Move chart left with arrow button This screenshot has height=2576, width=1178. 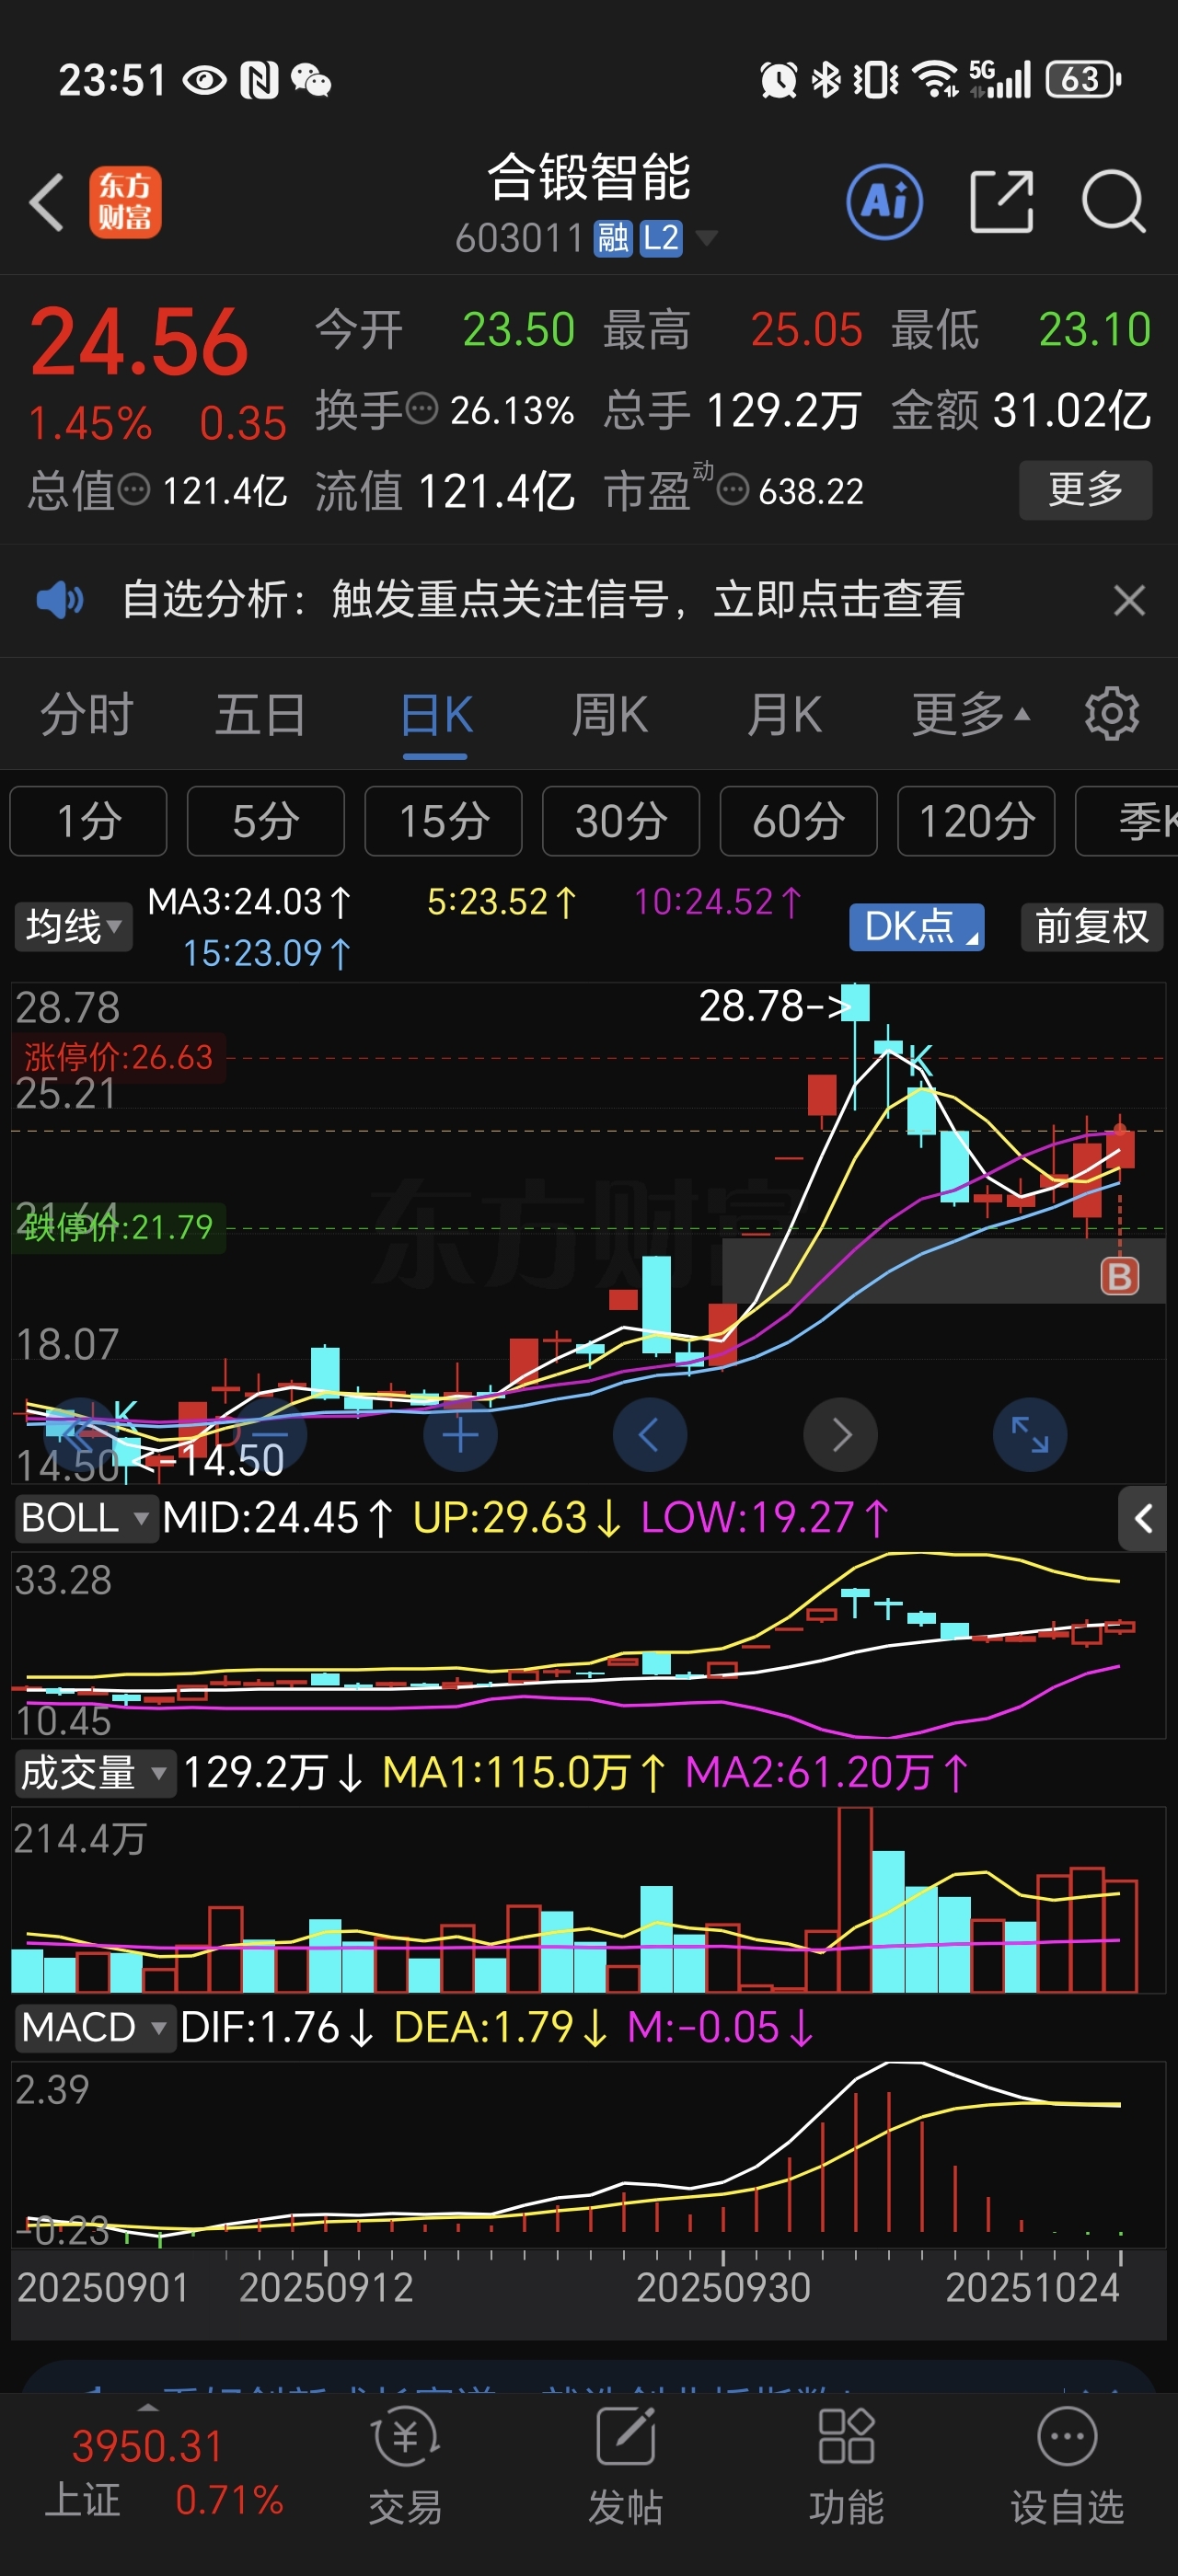click(650, 1435)
